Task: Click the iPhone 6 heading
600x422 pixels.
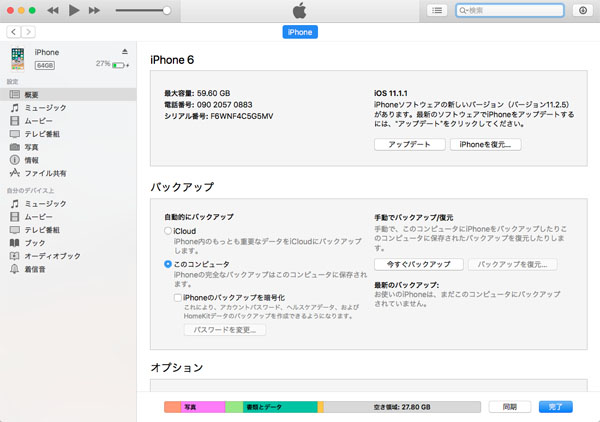Action: [172, 60]
